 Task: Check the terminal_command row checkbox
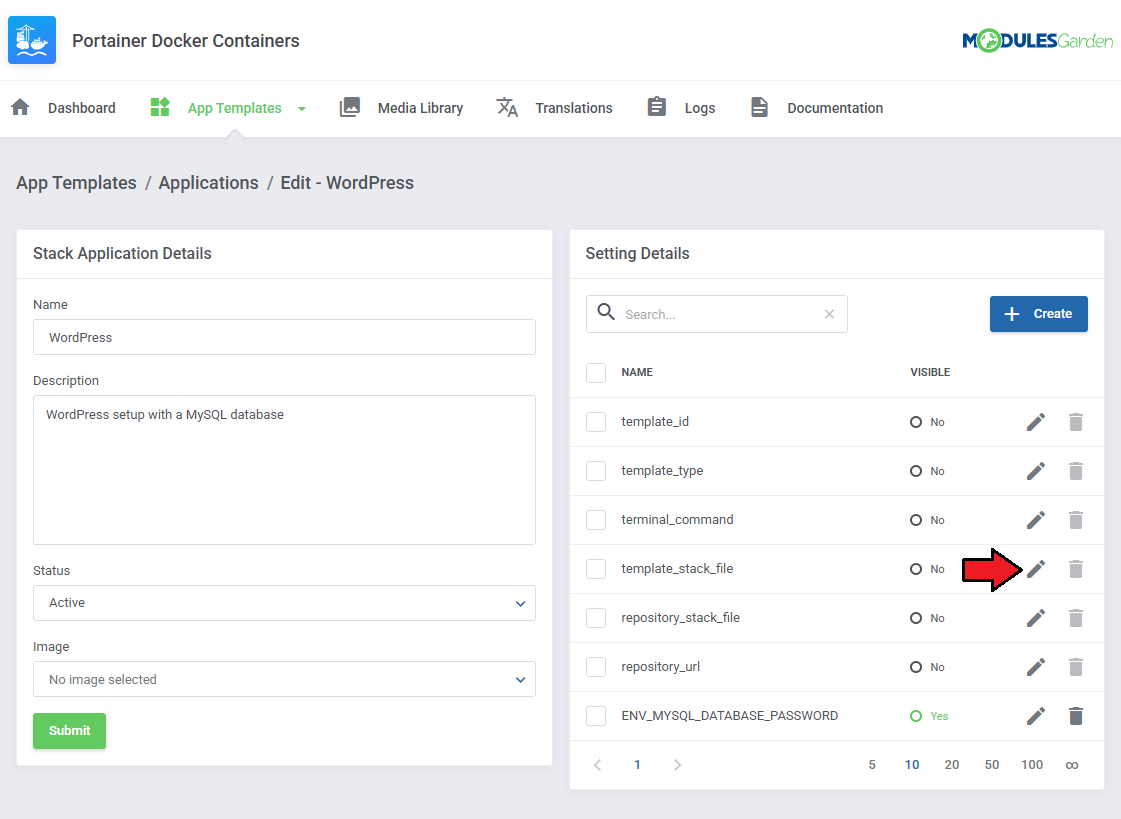pos(596,520)
